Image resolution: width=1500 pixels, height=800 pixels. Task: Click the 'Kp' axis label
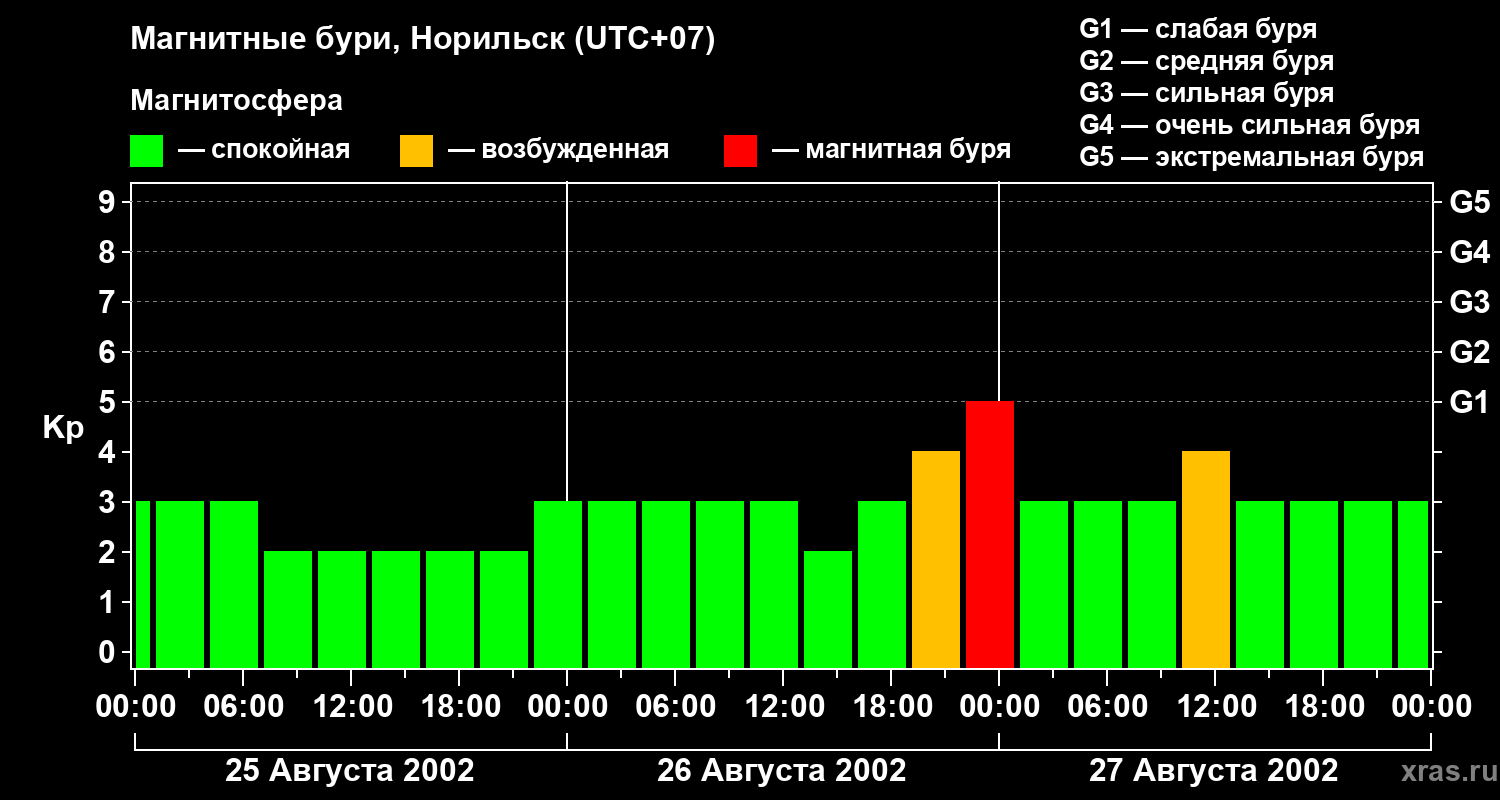coord(63,428)
